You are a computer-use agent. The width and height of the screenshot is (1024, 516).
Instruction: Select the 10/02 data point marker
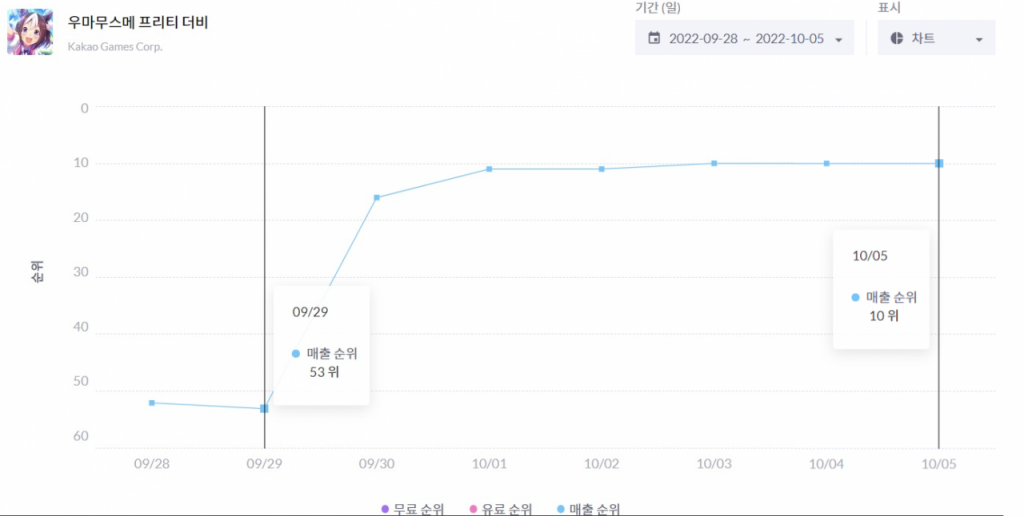click(x=602, y=169)
